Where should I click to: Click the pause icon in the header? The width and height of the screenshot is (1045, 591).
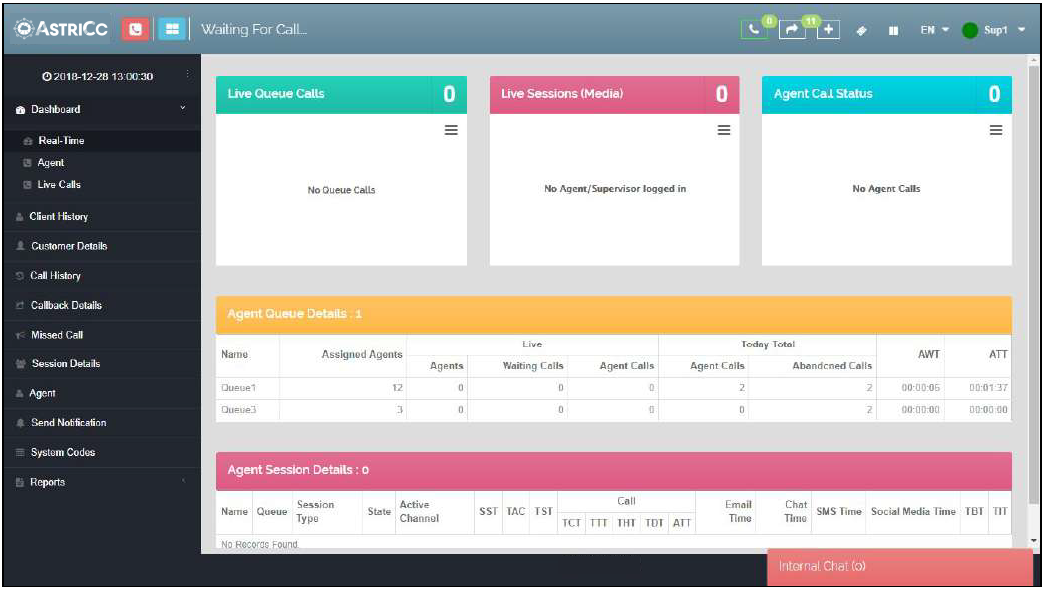(893, 30)
